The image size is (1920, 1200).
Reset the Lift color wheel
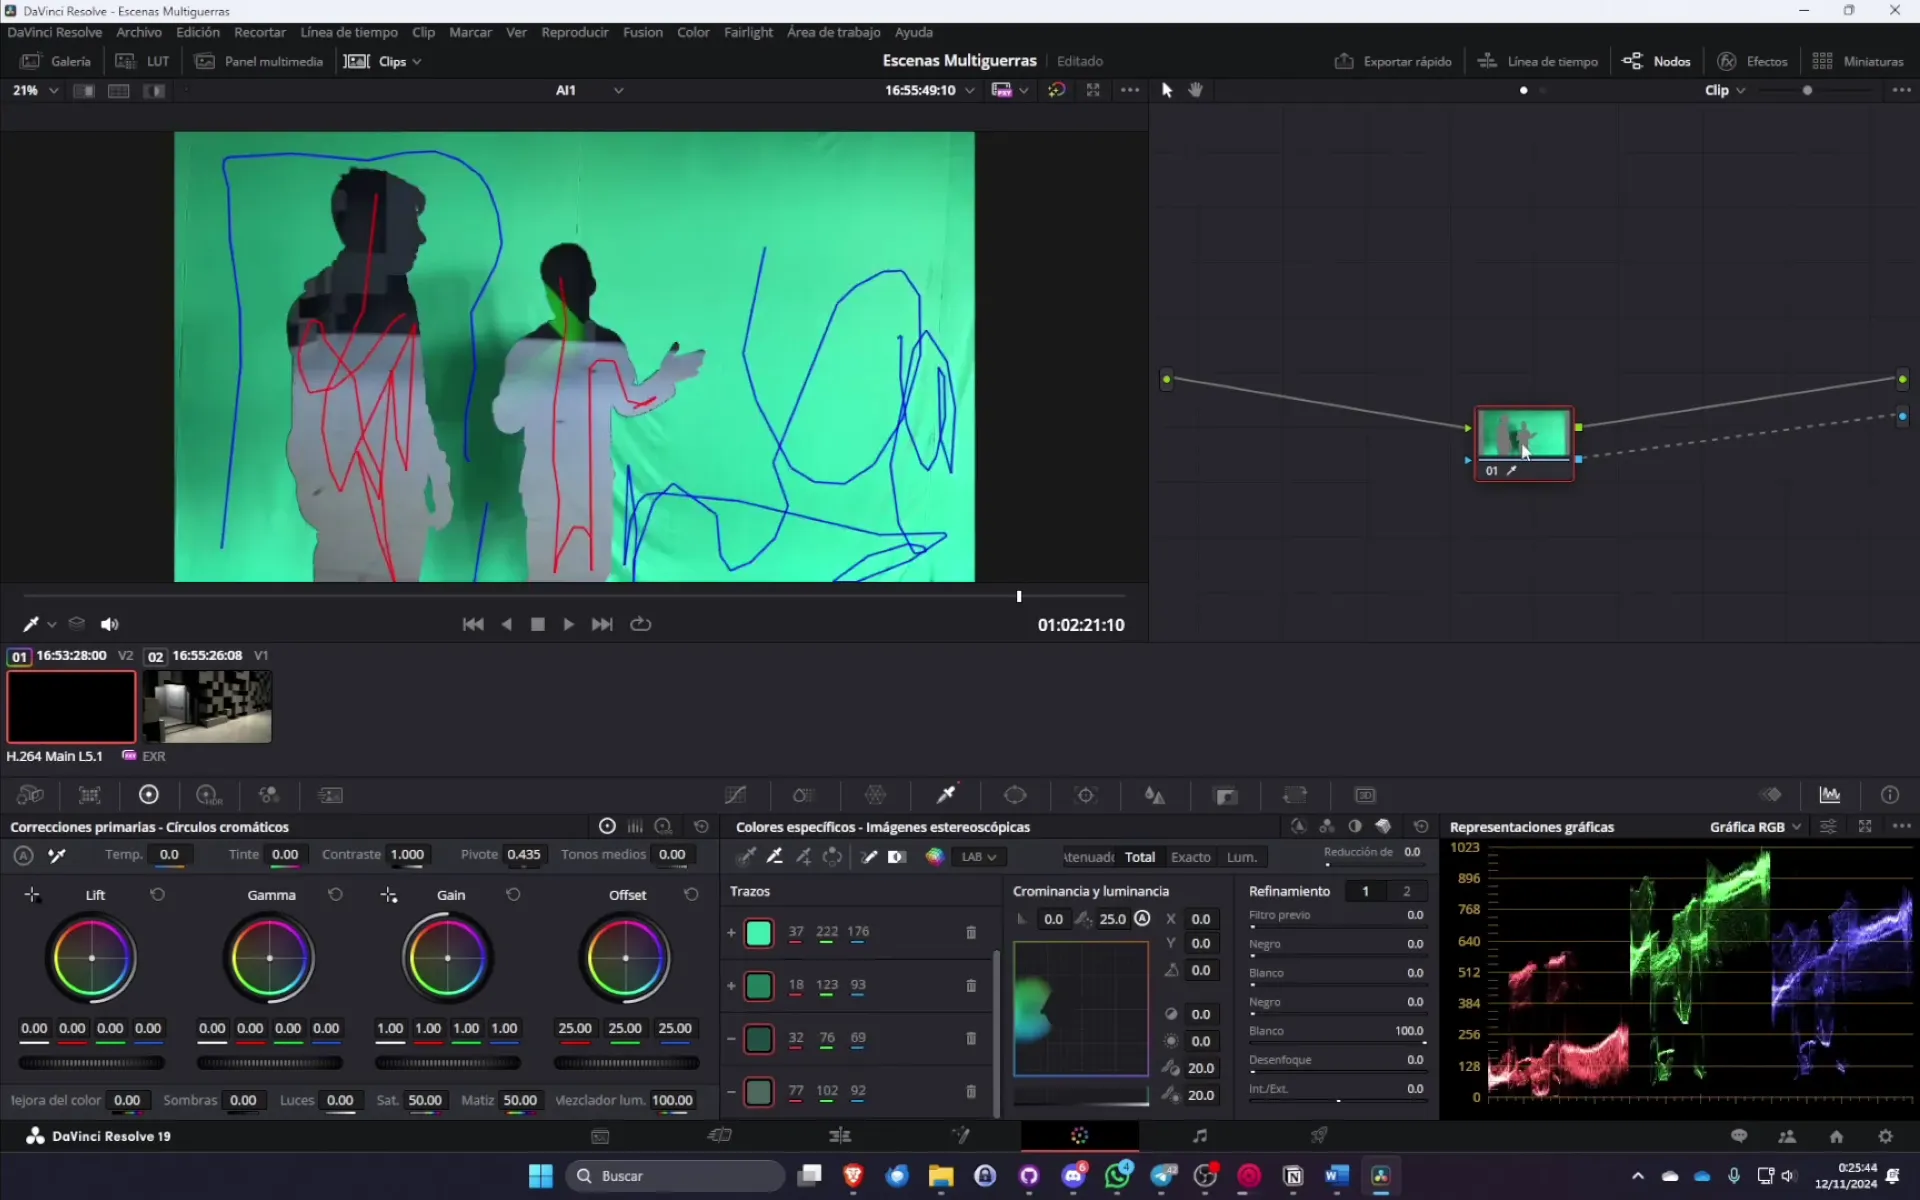tap(157, 895)
